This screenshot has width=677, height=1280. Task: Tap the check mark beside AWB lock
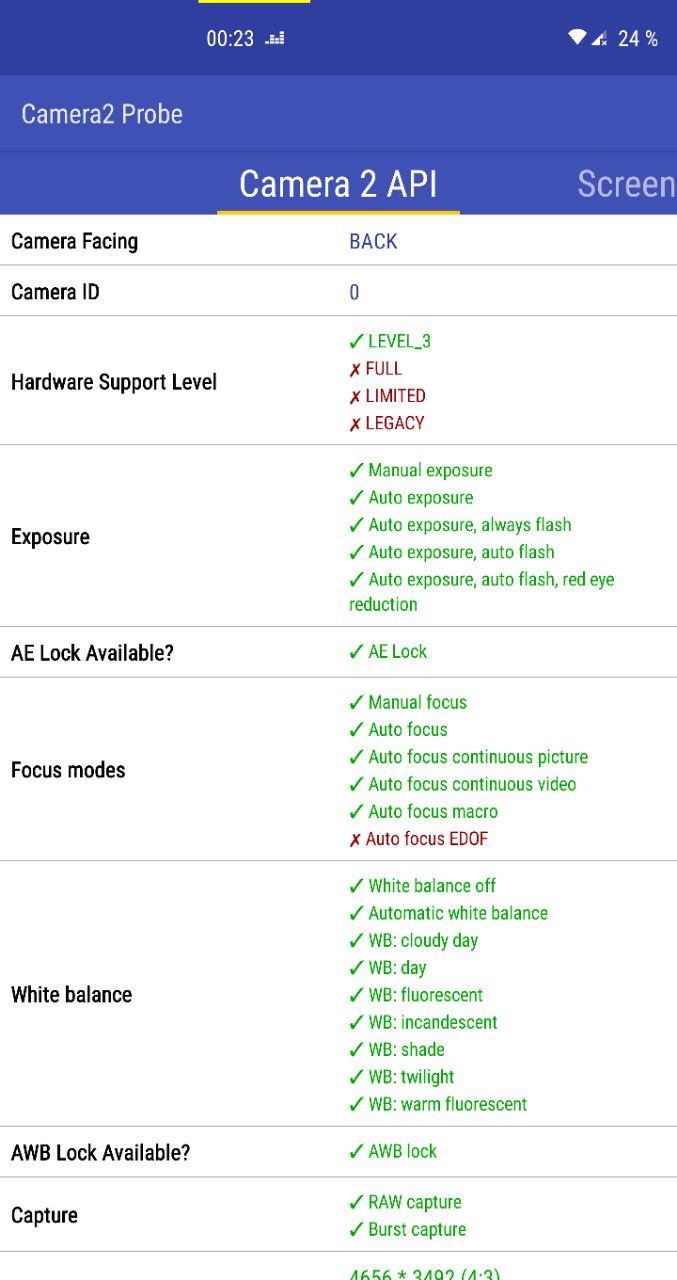click(356, 1152)
